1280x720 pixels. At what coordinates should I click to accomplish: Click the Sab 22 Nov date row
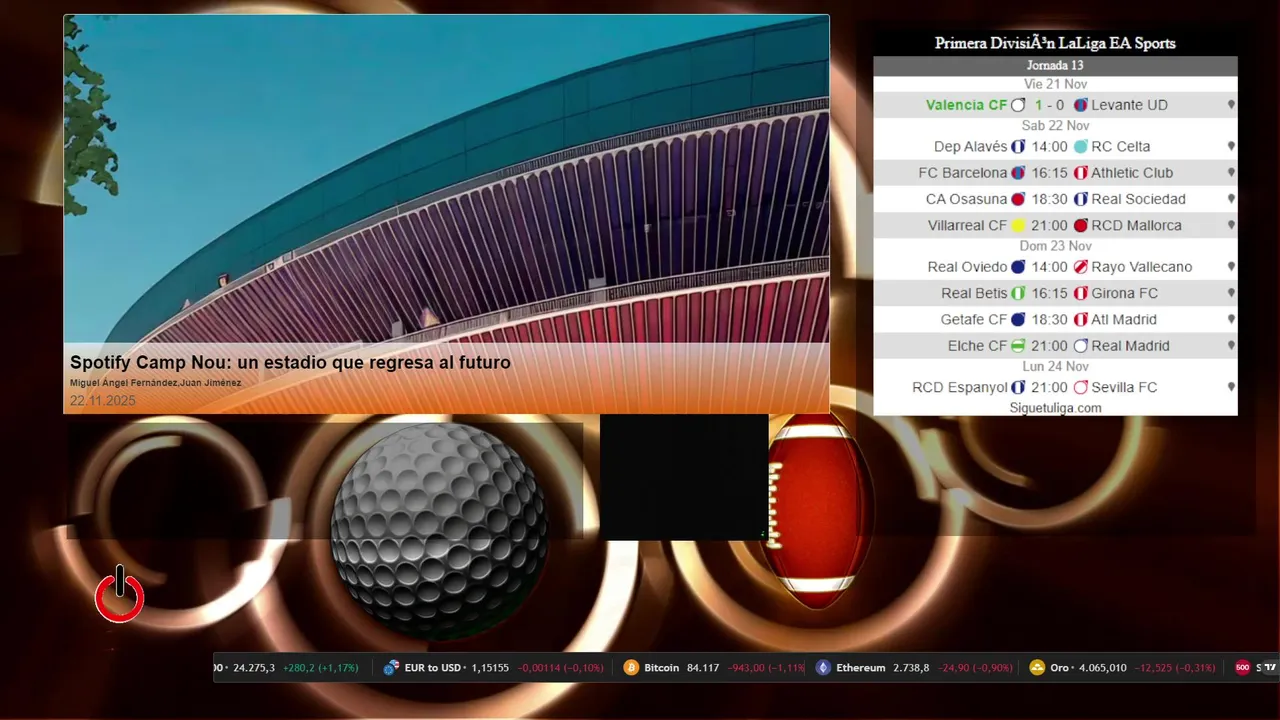click(x=1055, y=126)
